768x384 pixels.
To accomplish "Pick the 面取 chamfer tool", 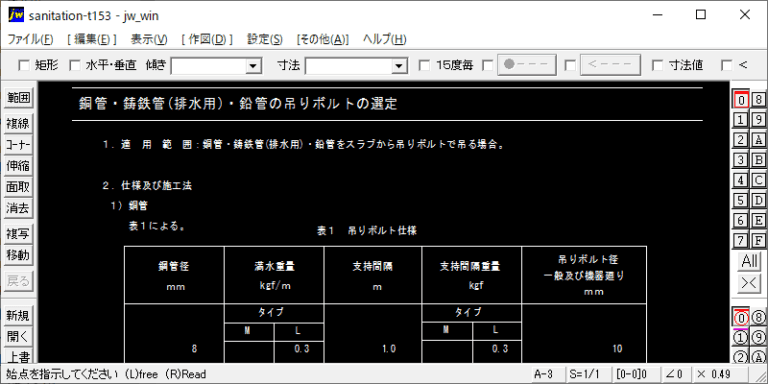I will 19,187.
